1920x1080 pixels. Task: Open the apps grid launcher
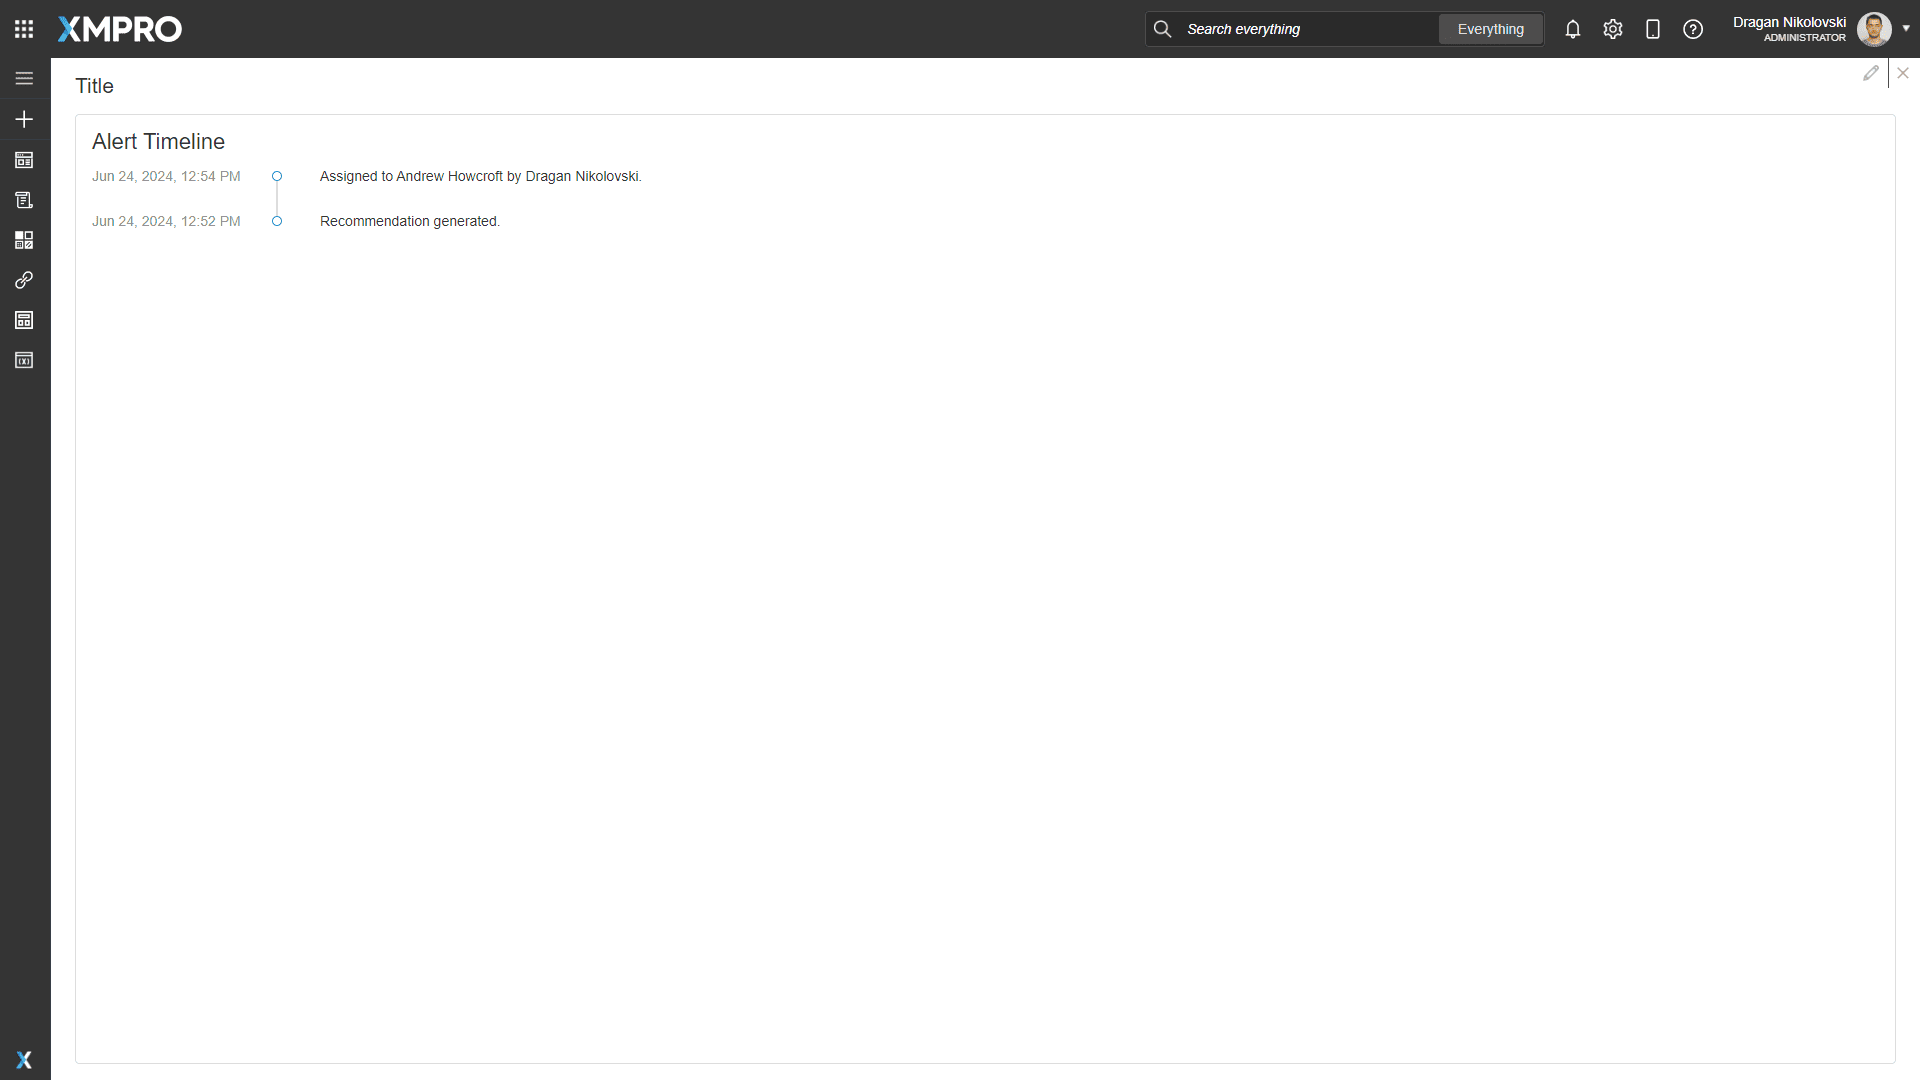(x=24, y=29)
